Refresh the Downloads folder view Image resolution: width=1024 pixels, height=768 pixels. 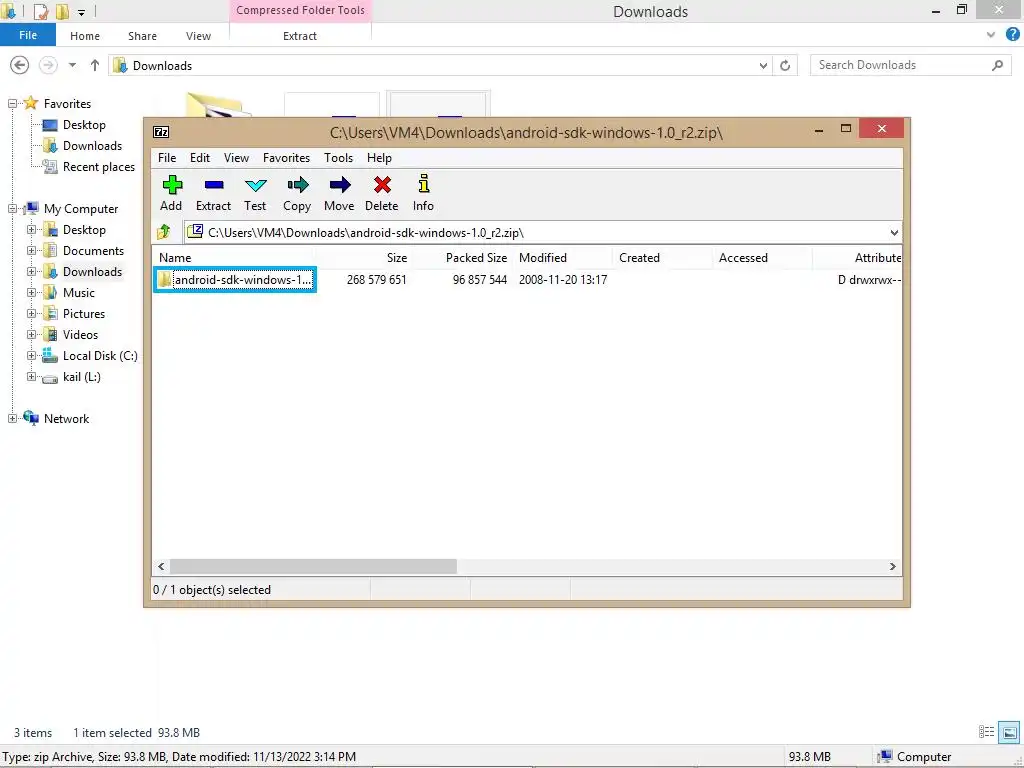[785, 65]
